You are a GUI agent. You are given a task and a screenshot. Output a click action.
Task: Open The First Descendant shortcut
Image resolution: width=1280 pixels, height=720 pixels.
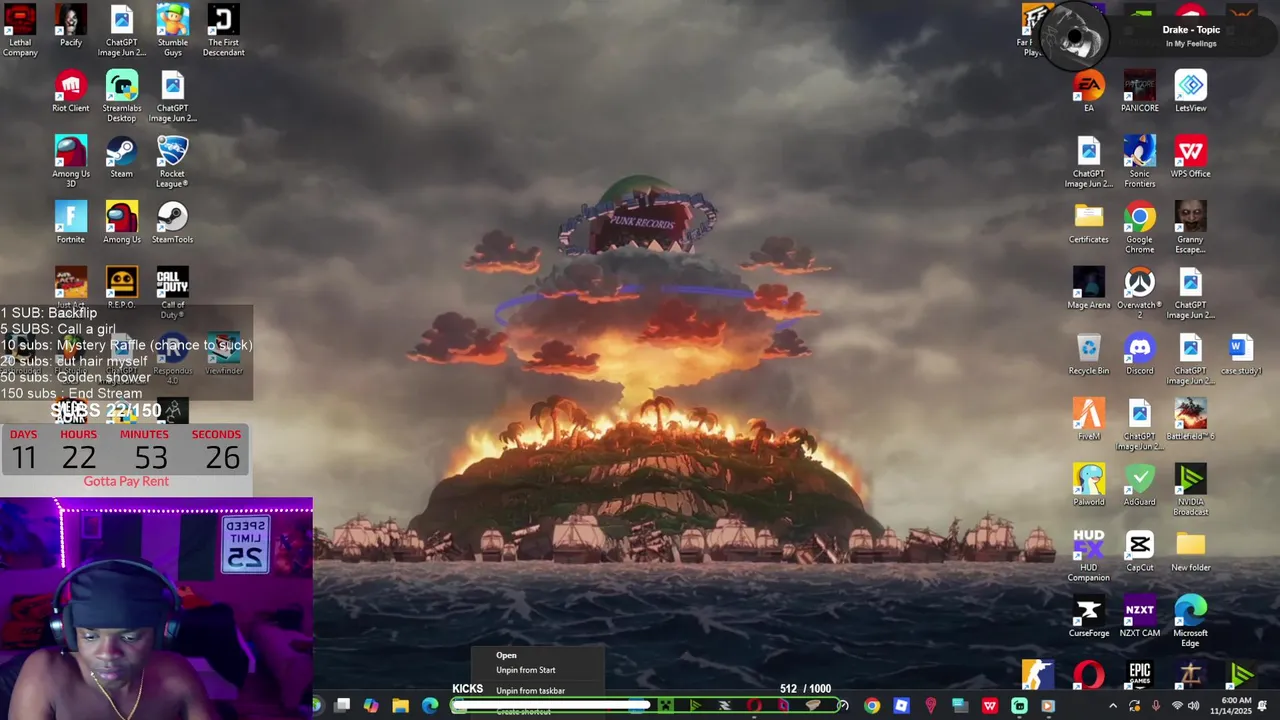pos(223,30)
